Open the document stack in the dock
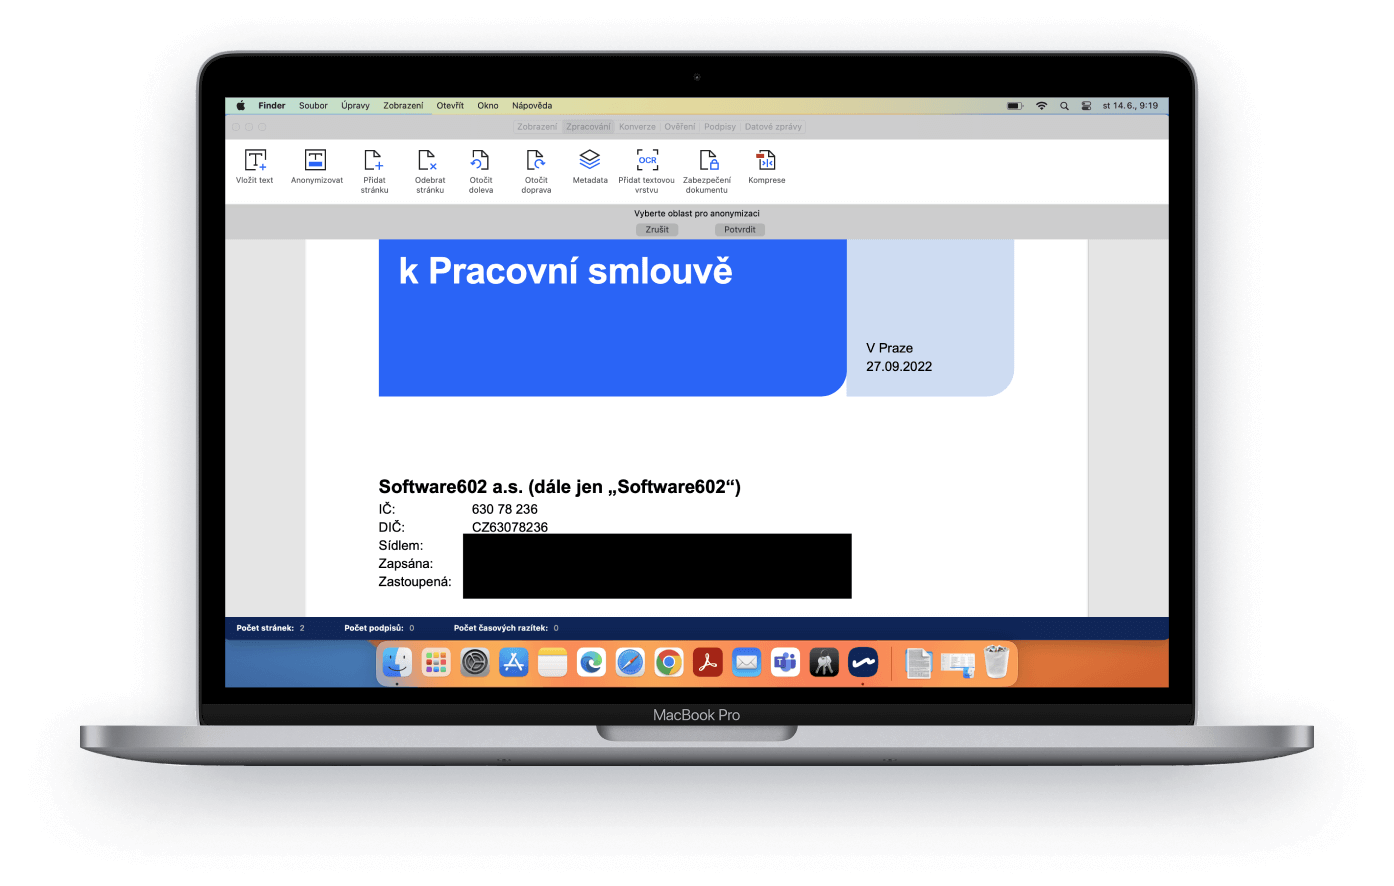The image size is (1394, 886). point(918,662)
